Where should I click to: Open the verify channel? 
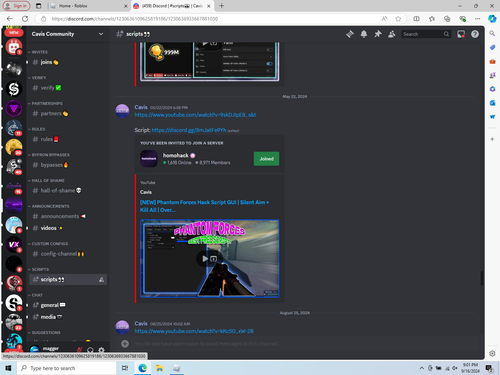pos(68,88)
